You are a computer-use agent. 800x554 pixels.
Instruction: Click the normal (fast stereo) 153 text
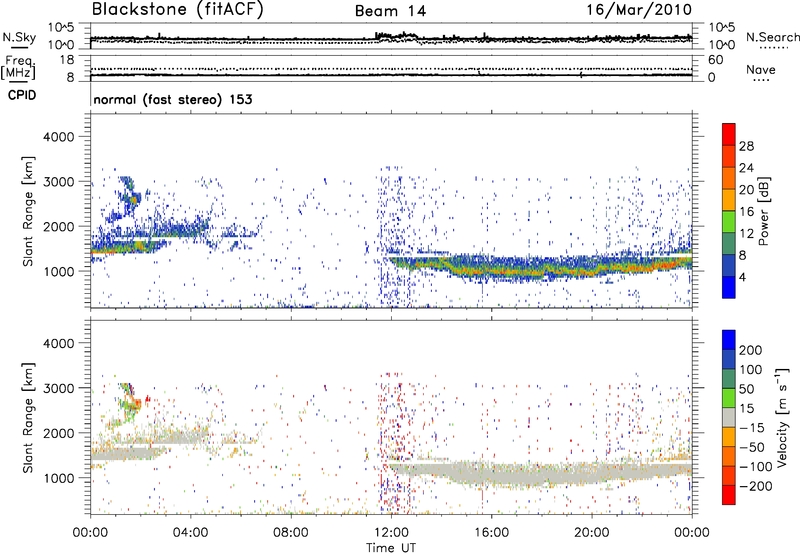(x=173, y=99)
